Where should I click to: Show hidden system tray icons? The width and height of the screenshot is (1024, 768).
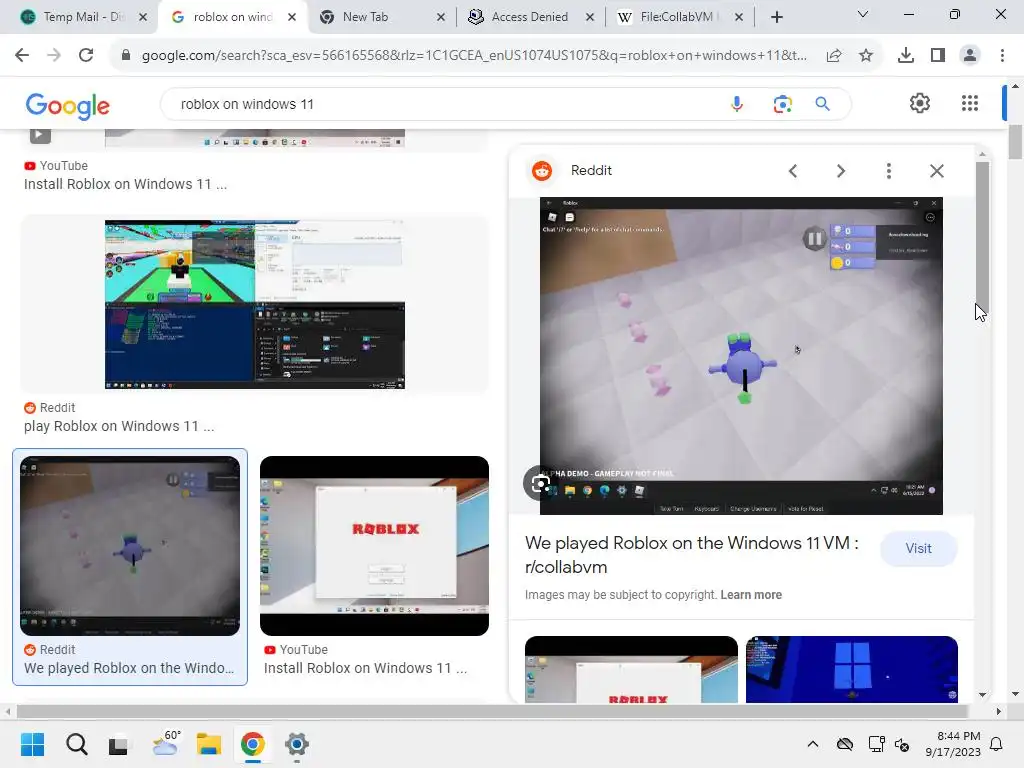[812, 744]
